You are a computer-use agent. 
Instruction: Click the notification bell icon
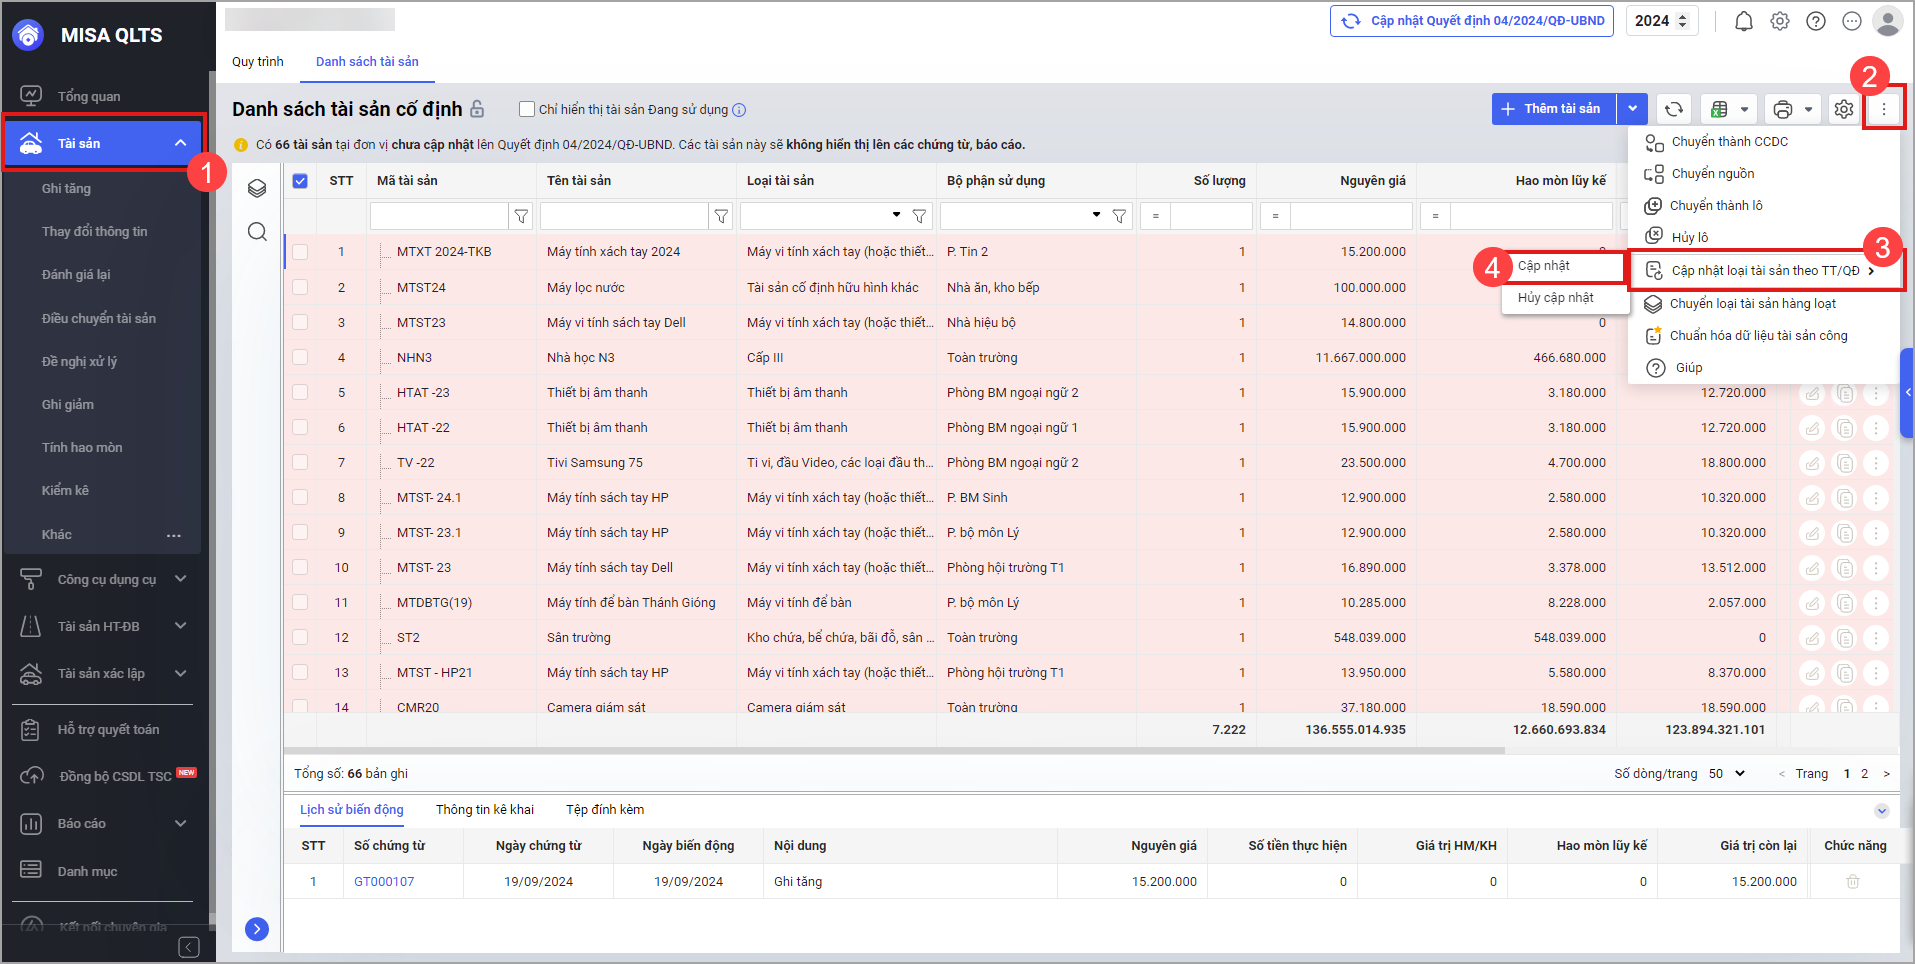[x=1743, y=21]
